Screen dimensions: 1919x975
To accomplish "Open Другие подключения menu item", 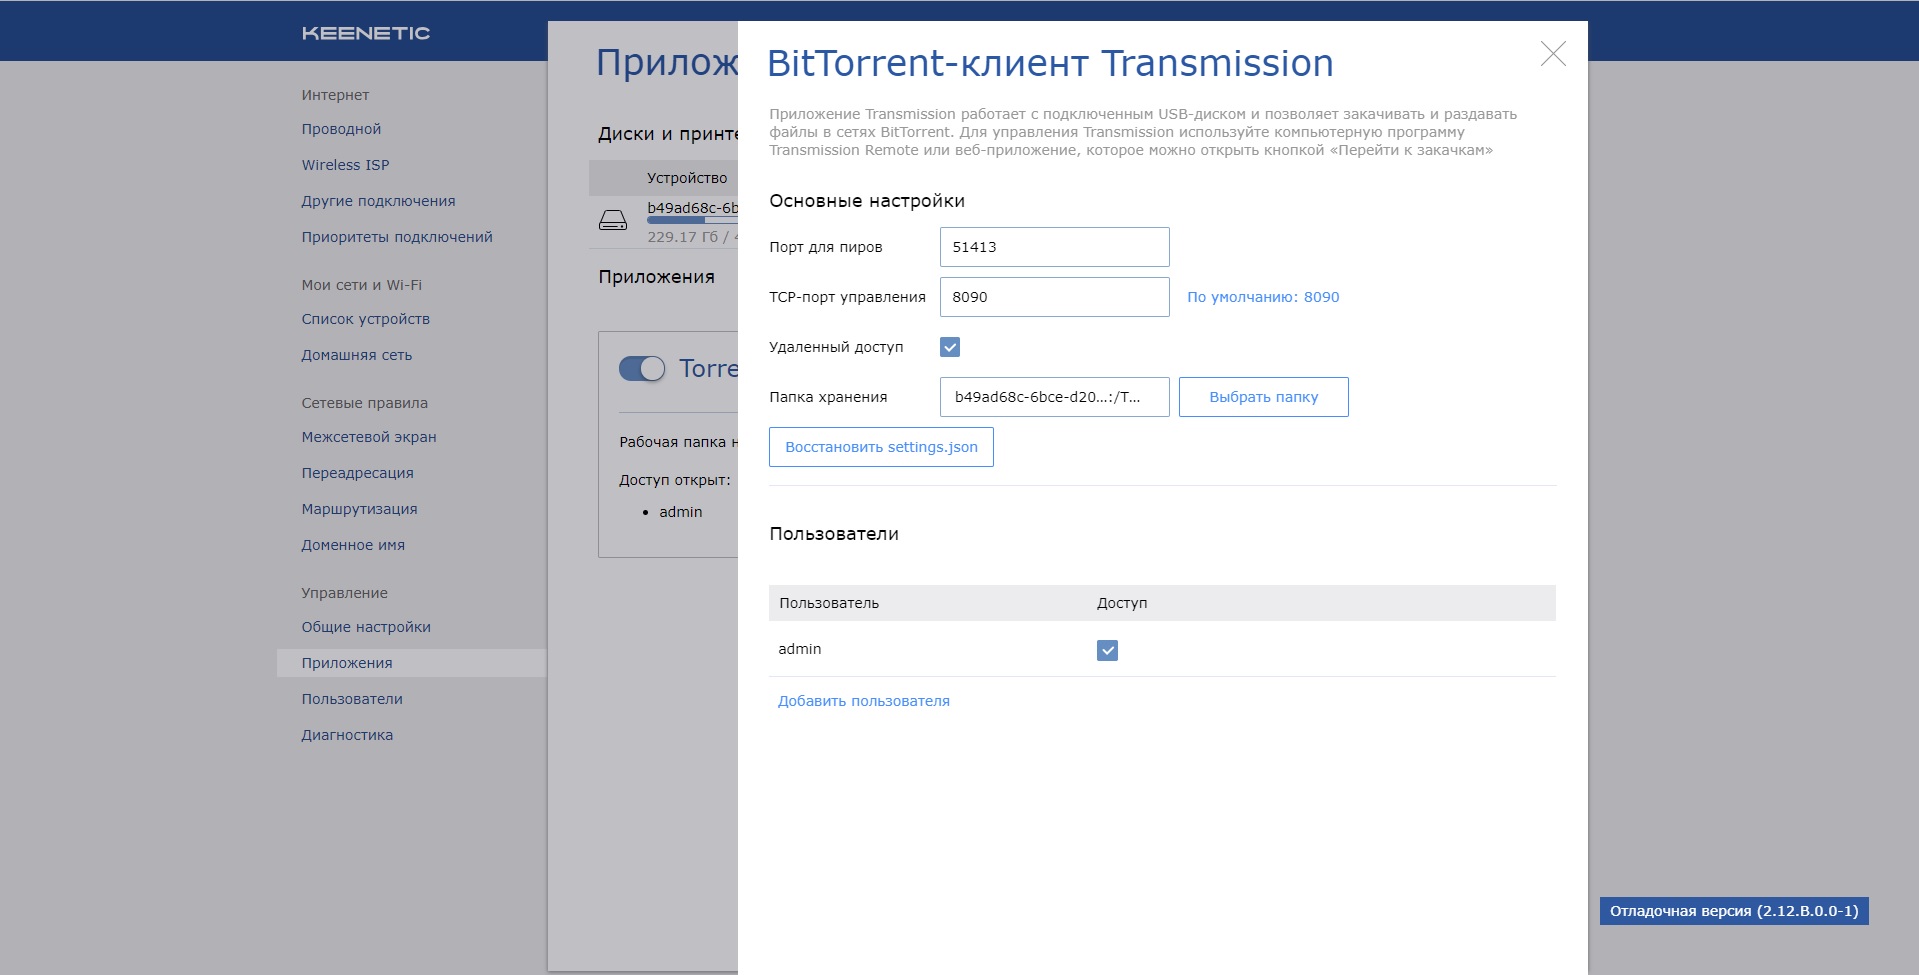I will [x=378, y=201].
